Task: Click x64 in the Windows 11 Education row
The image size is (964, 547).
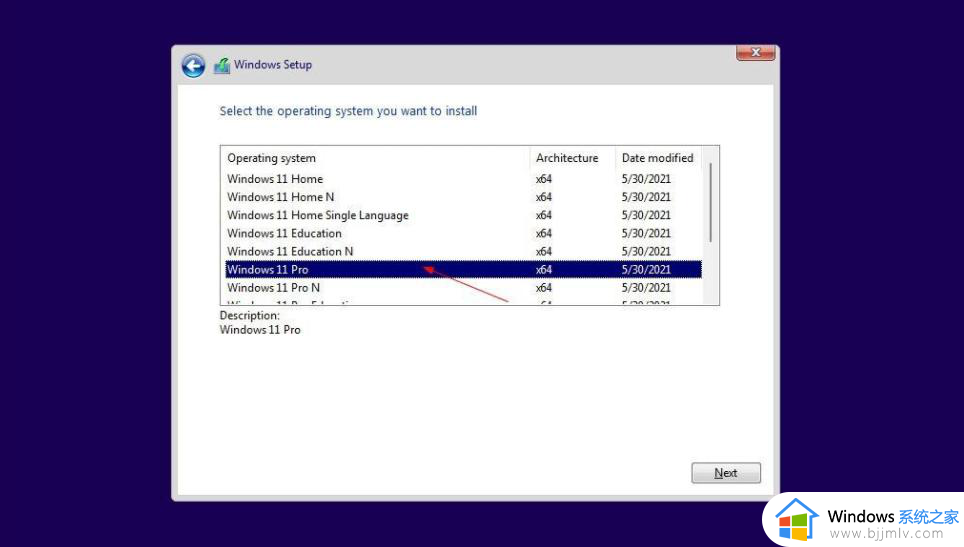Action: (543, 234)
